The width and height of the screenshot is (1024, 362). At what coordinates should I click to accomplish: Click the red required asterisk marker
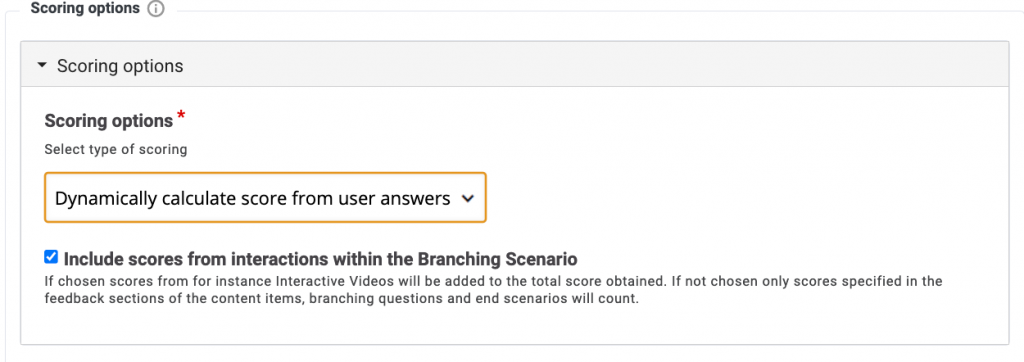tap(181, 116)
